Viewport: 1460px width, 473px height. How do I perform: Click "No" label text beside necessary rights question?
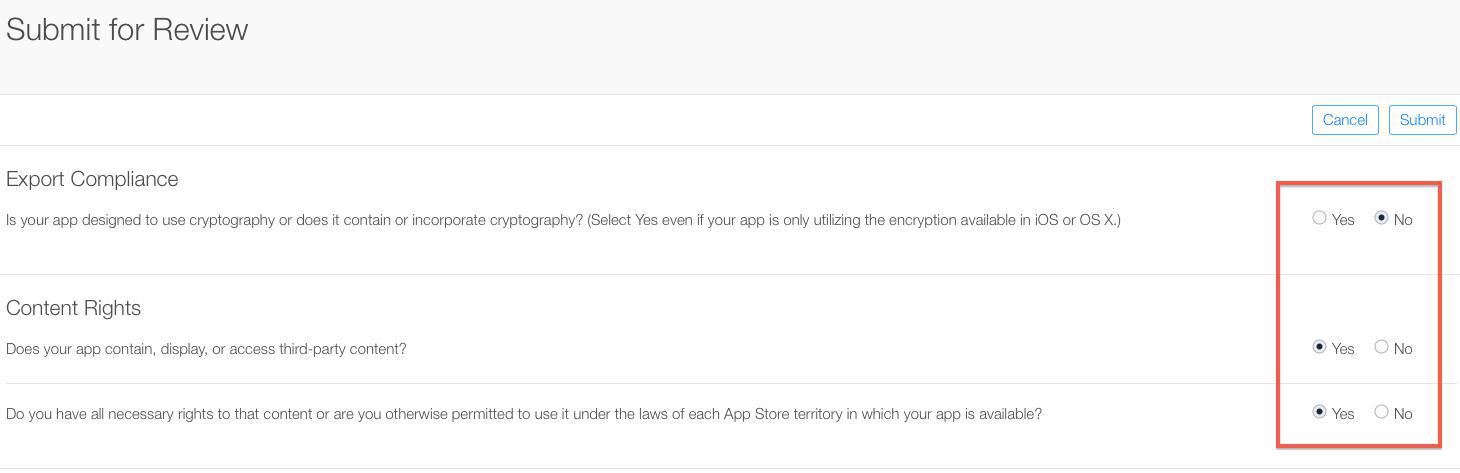pyautogui.click(x=1403, y=414)
